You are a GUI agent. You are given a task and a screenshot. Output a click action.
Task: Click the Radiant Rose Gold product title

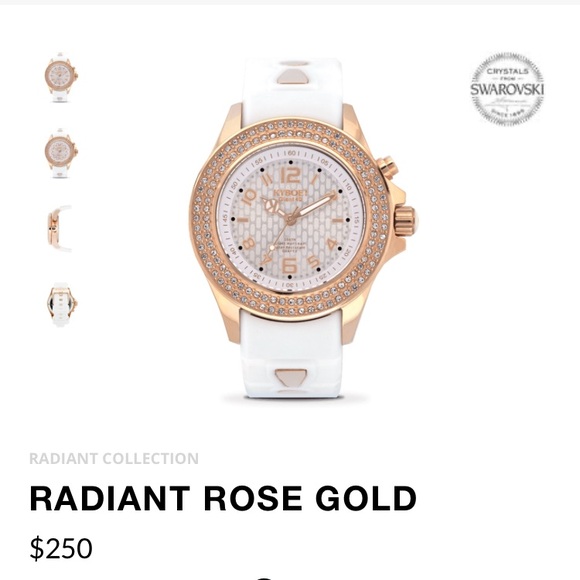click(x=223, y=498)
